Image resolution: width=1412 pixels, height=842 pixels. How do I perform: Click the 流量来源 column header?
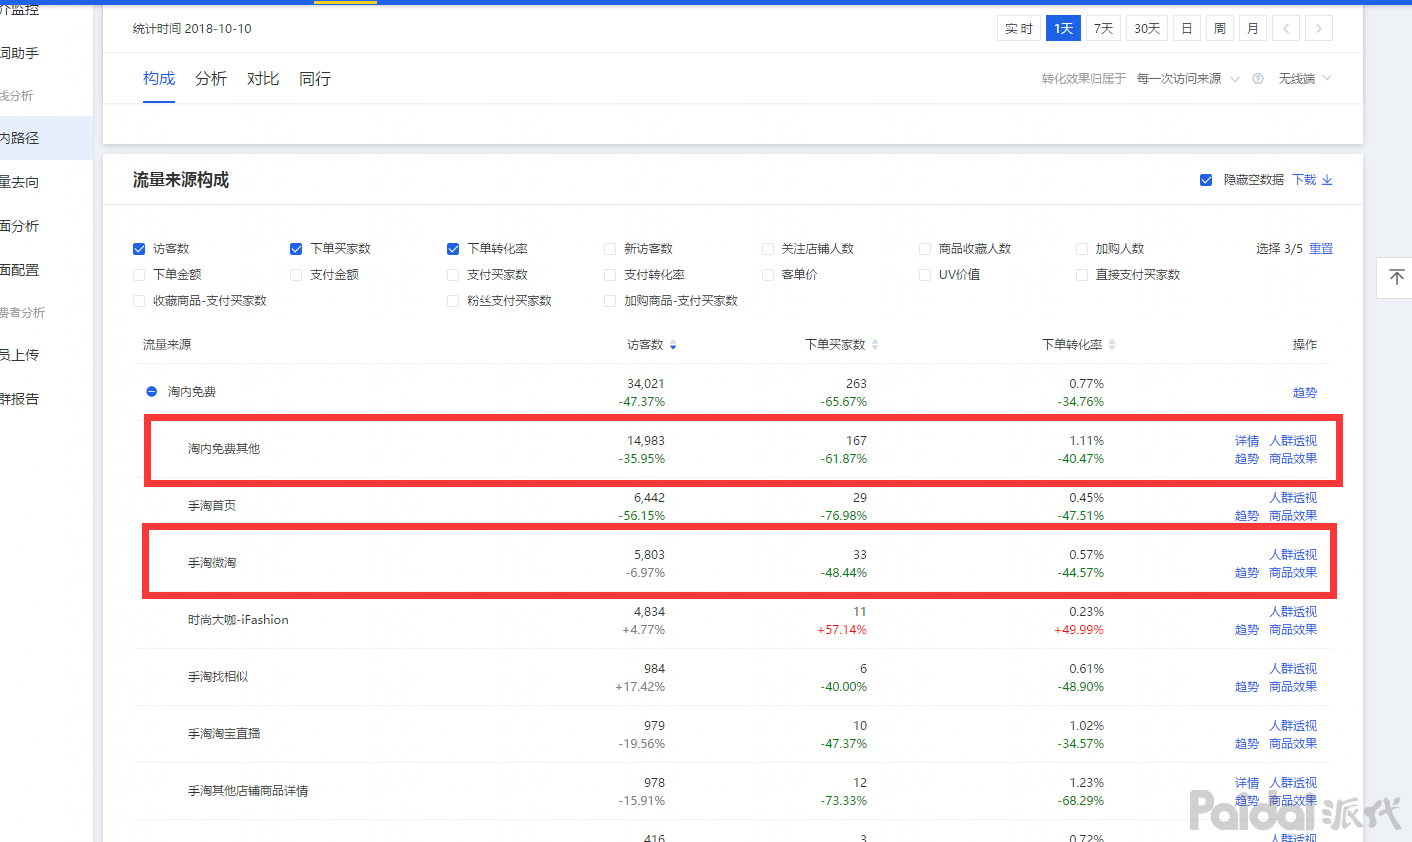coord(167,345)
